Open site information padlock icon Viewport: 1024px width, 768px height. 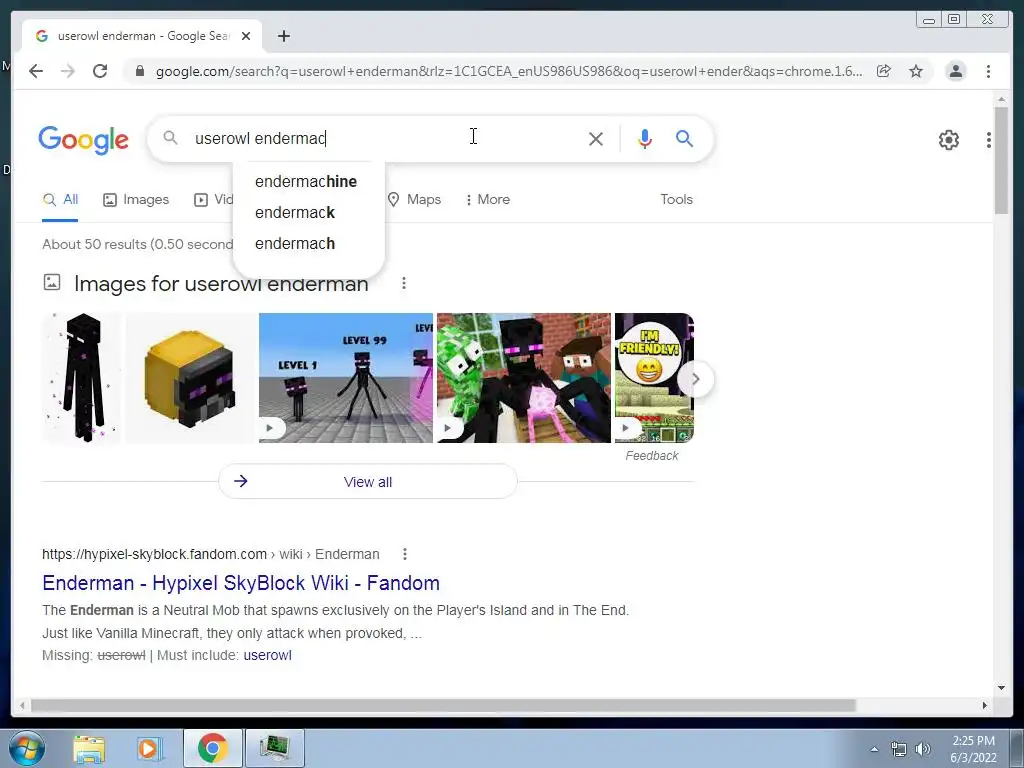[x=139, y=71]
